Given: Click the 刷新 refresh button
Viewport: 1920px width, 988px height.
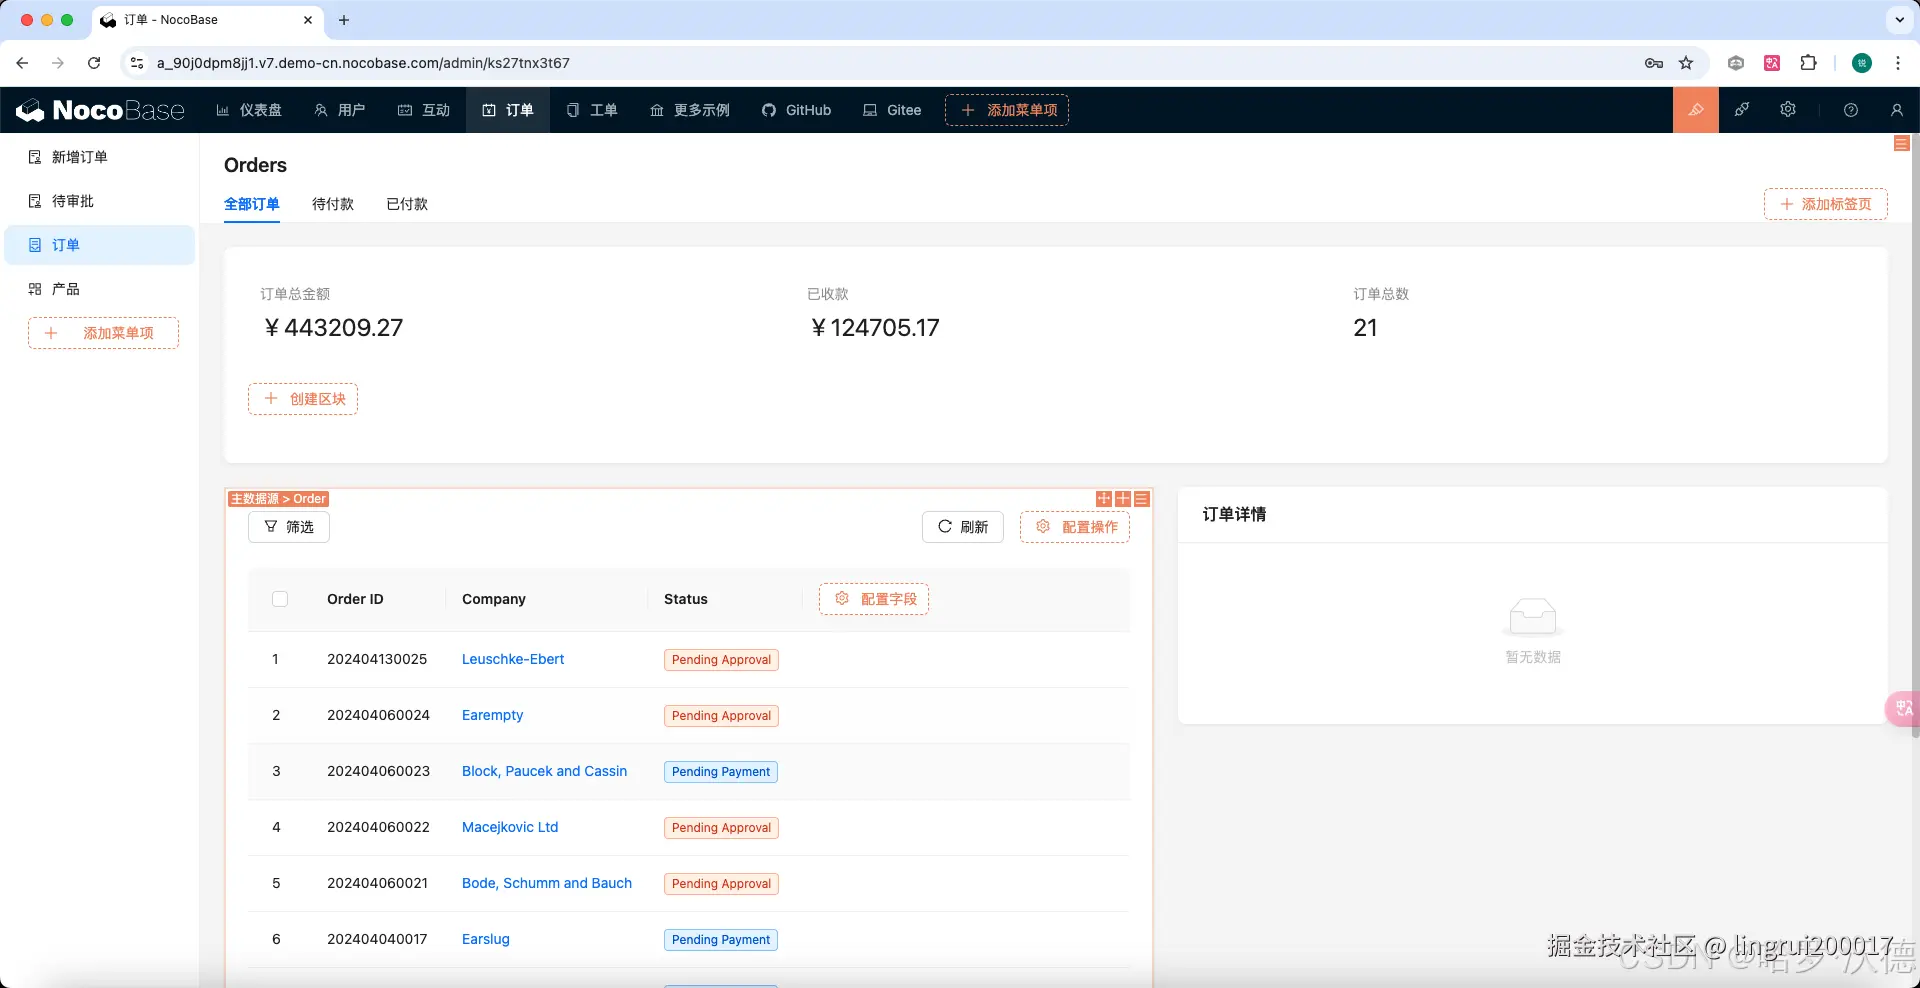Looking at the screenshot, I should click(963, 527).
